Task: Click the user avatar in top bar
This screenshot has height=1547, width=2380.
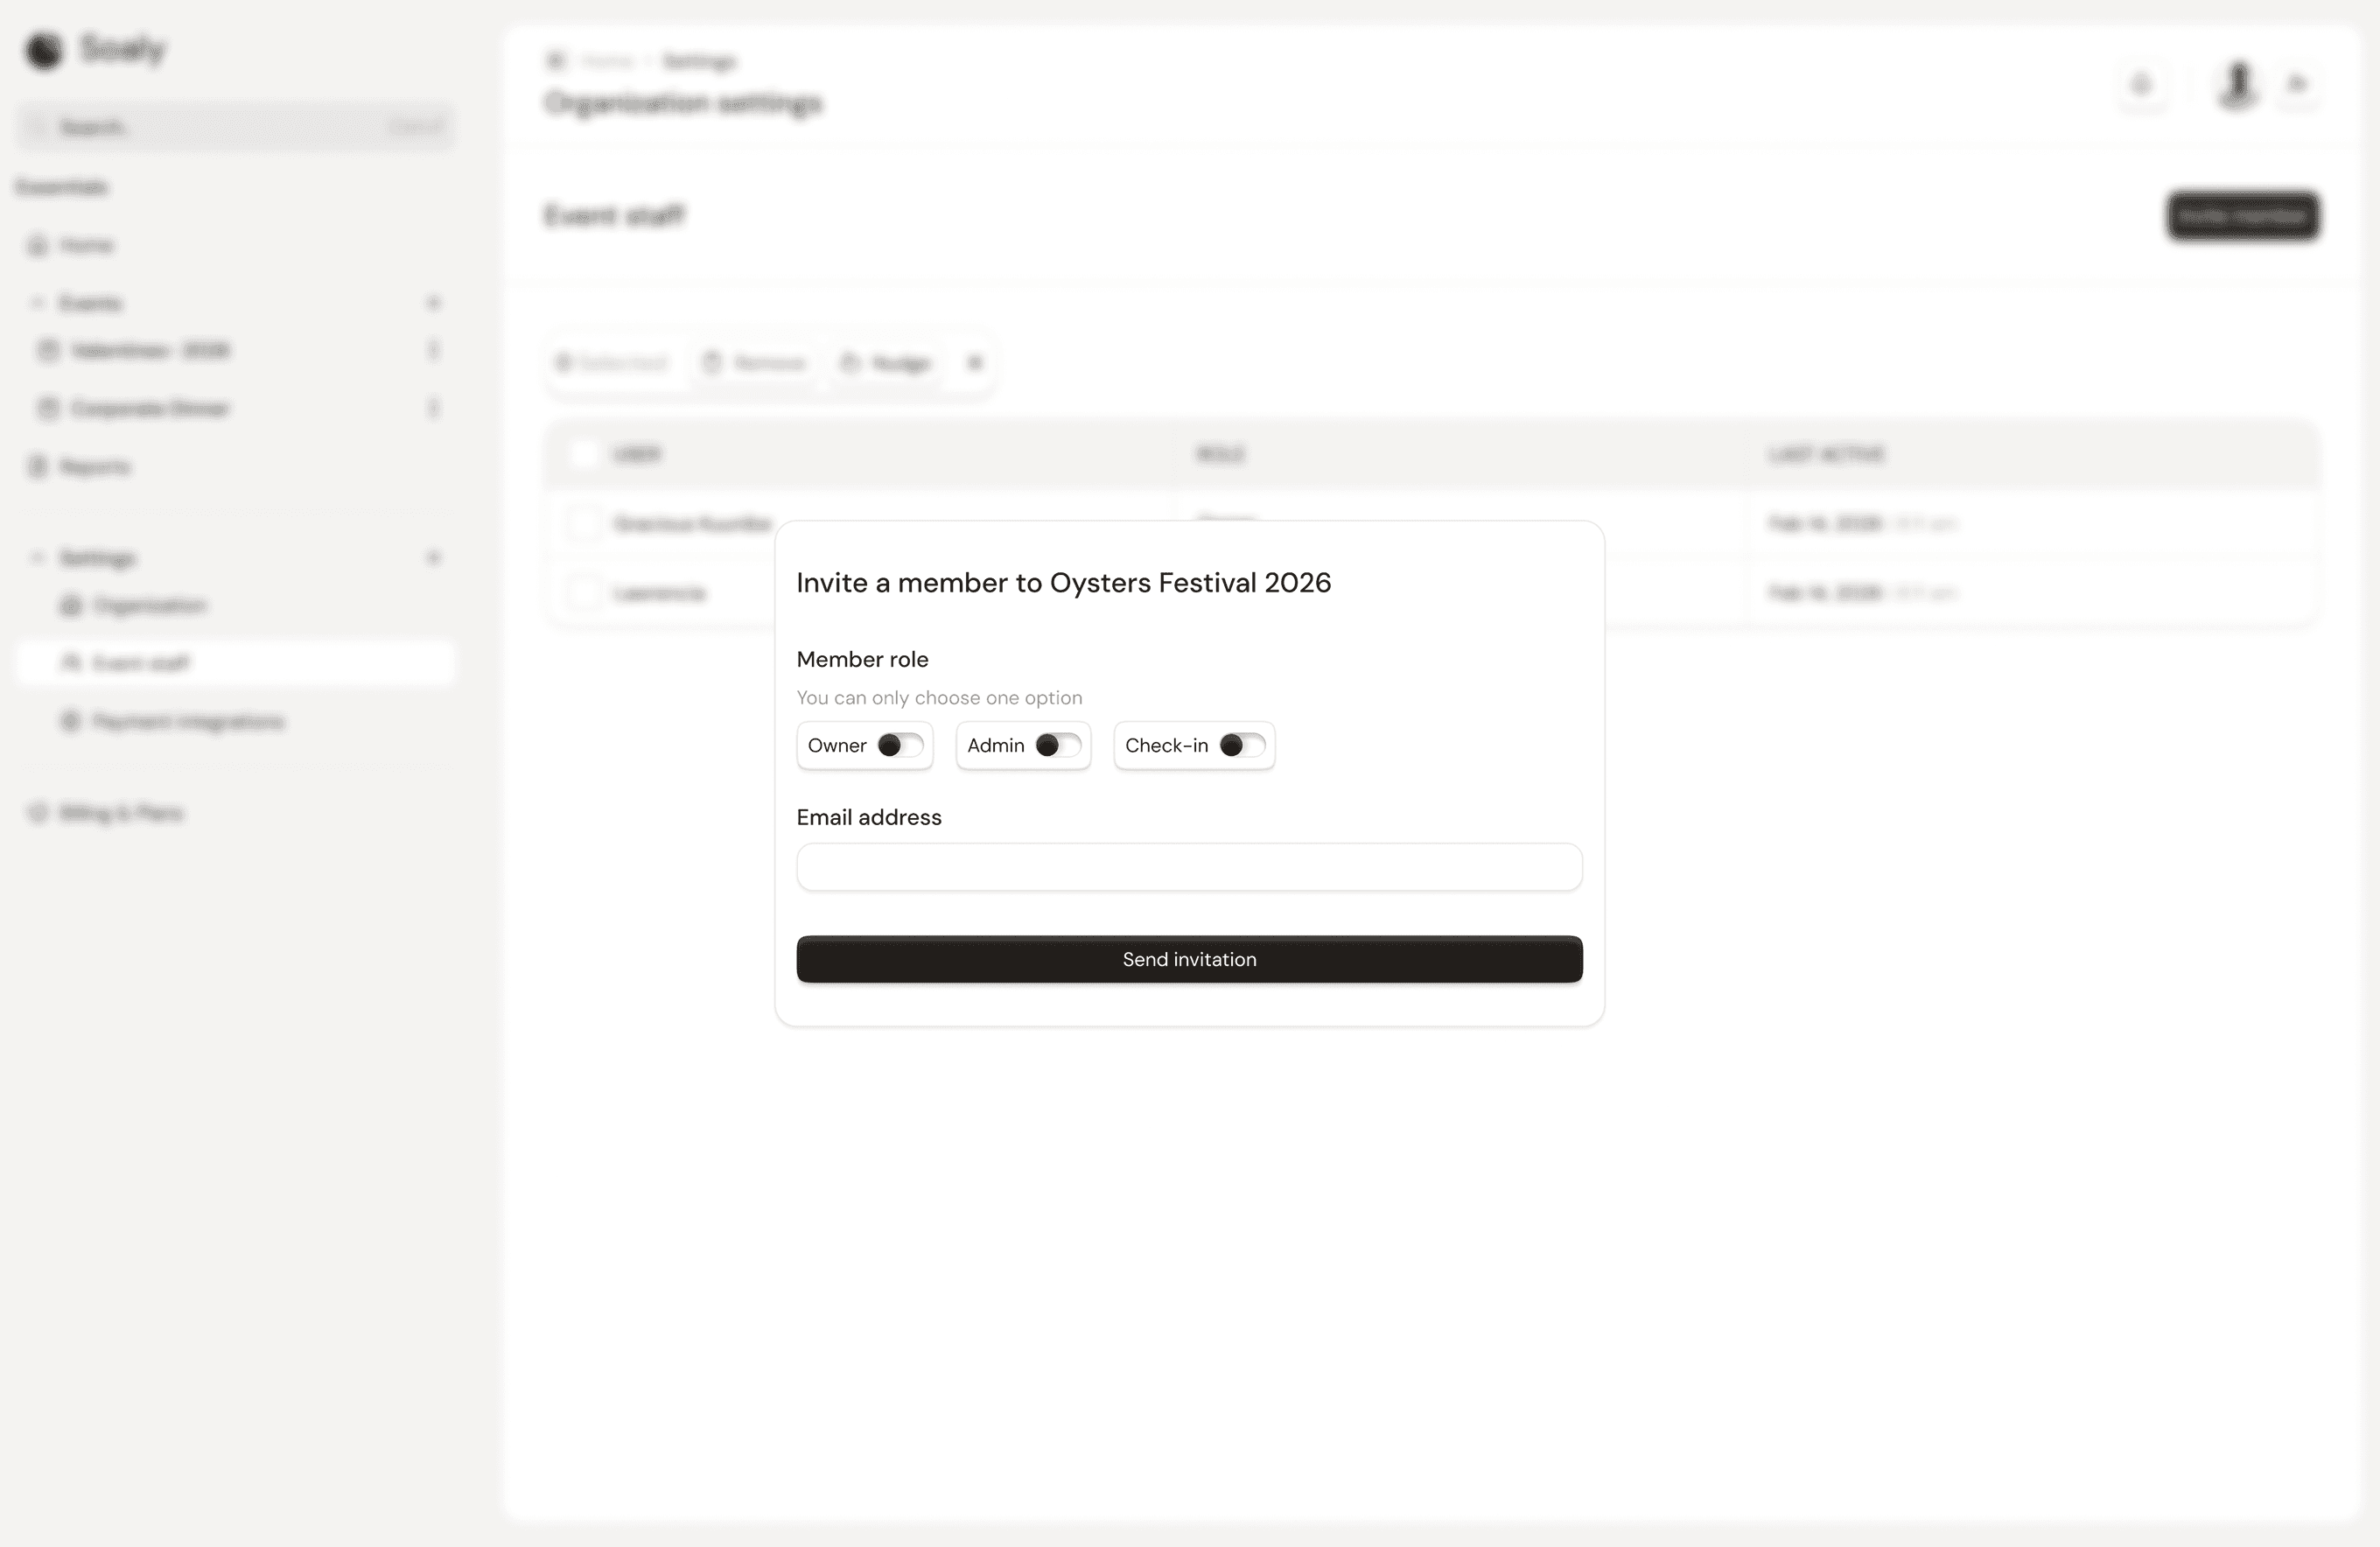Action: [2237, 84]
